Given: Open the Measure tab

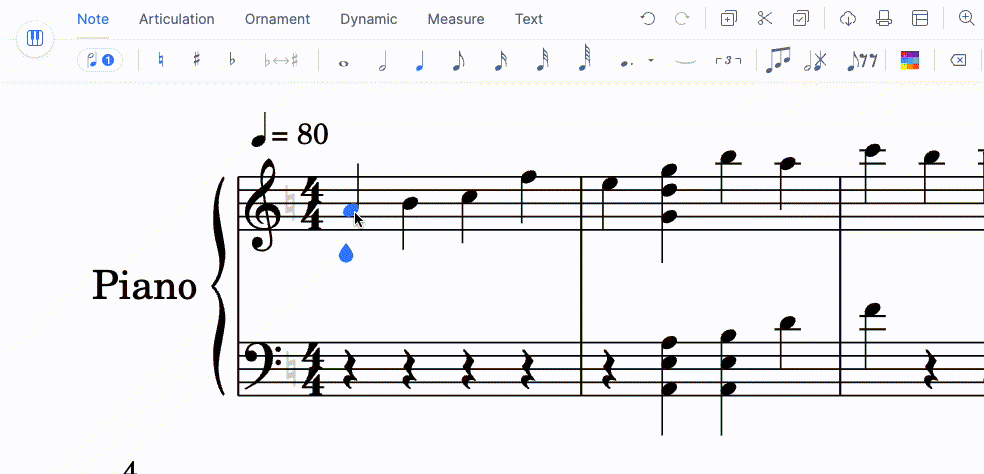Looking at the screenshot, I should (x=455, y=19).
